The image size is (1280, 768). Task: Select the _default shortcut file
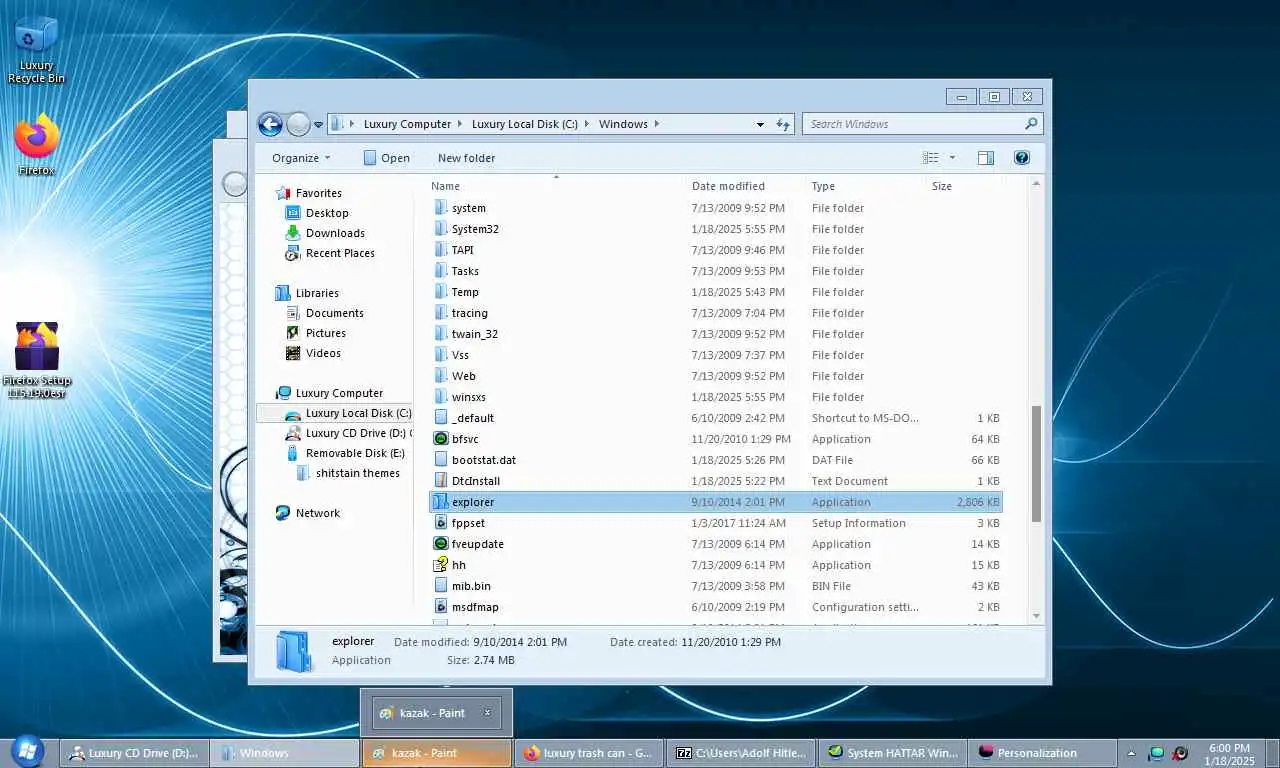473,418
